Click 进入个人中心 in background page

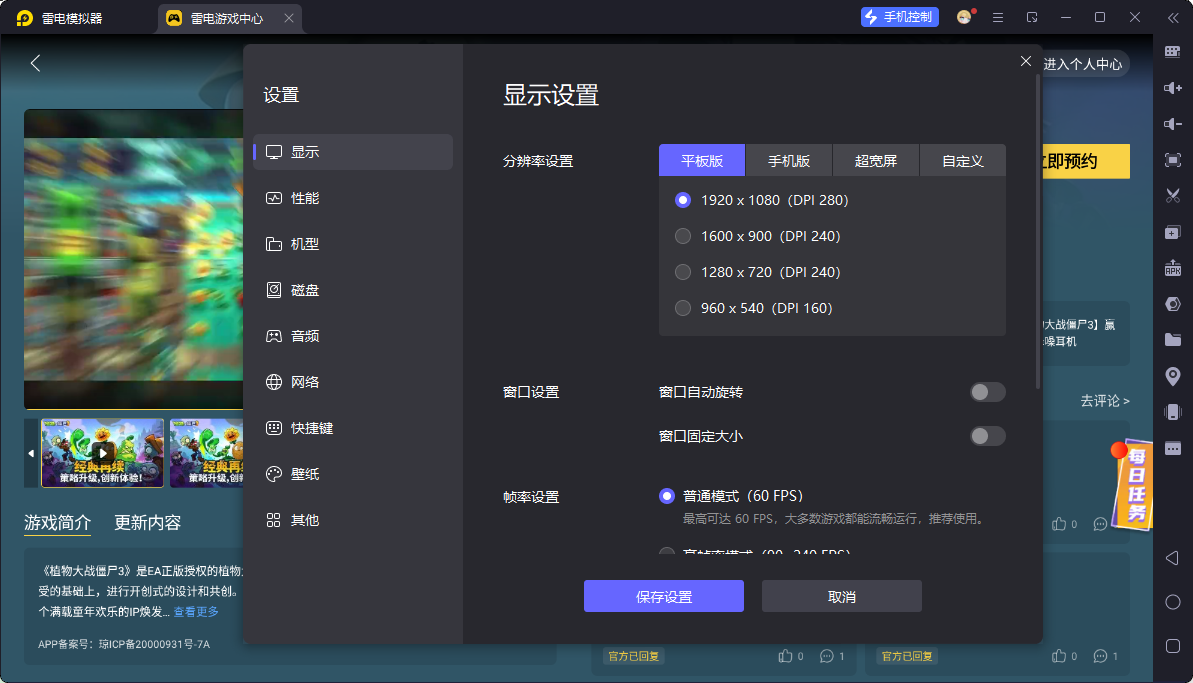coord(1083,64)
